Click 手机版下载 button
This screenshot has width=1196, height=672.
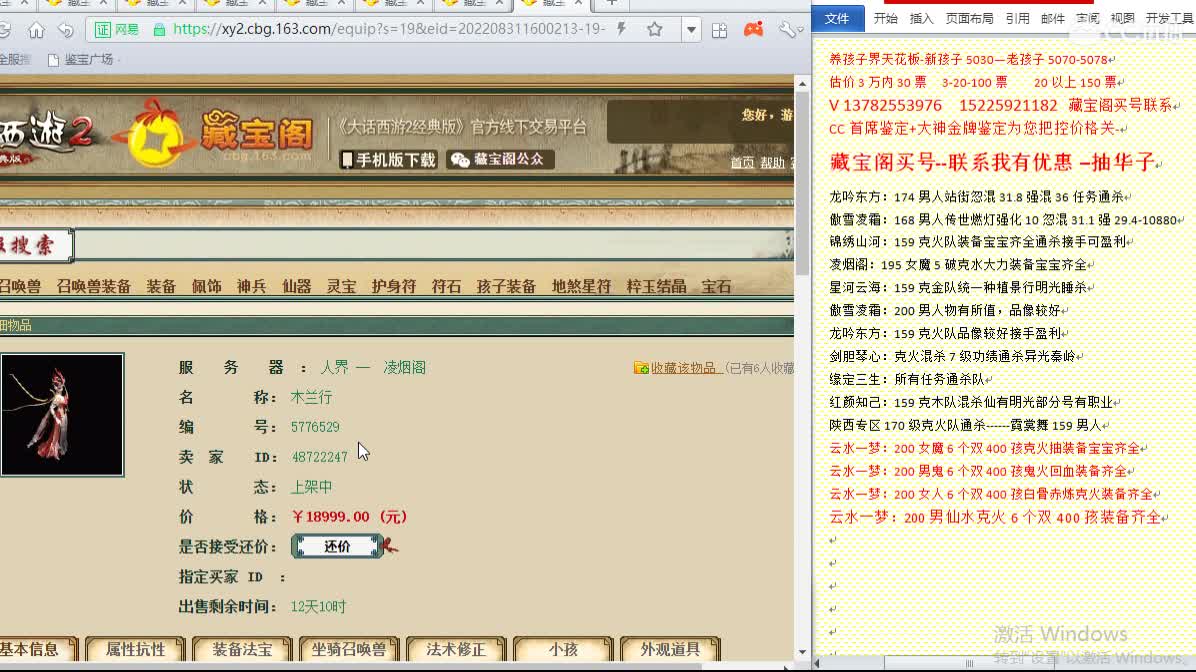(x=388, y=159)
